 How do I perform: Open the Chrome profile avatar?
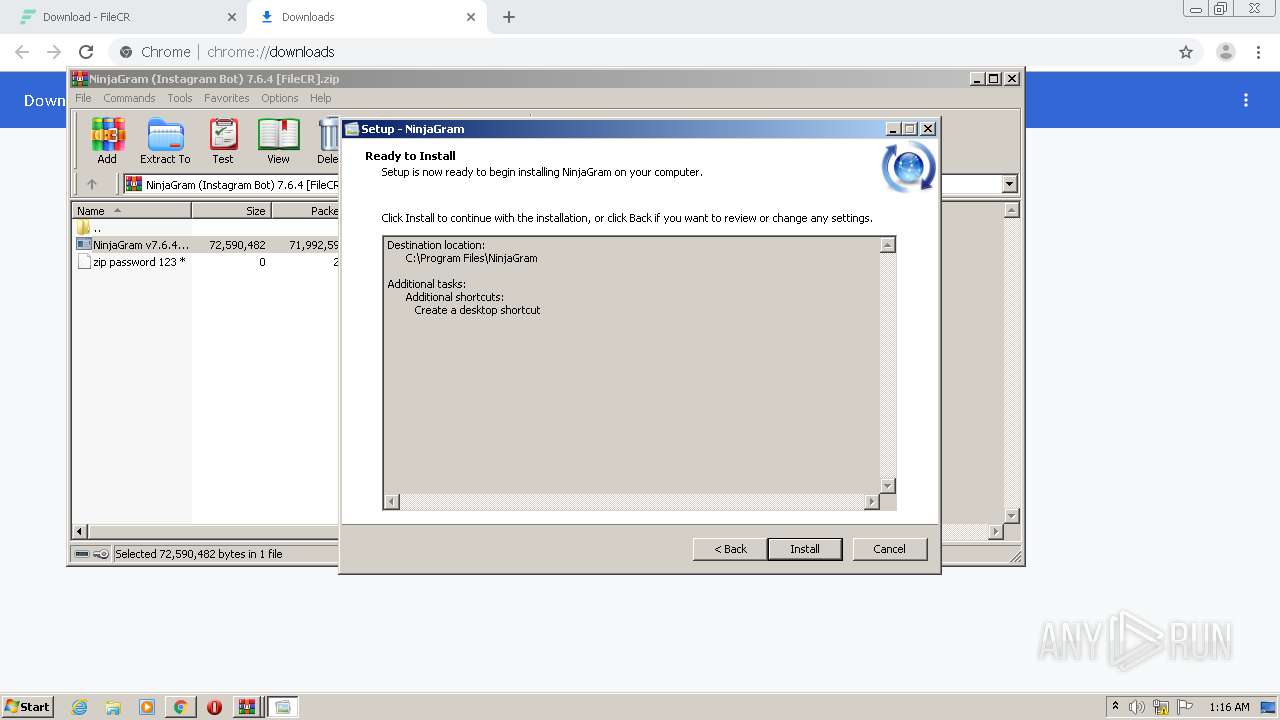[x=1225, y=52]
